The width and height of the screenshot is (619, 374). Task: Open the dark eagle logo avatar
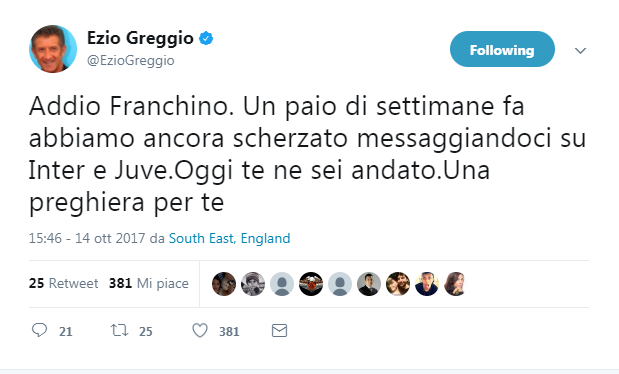(x=311, y=284)
